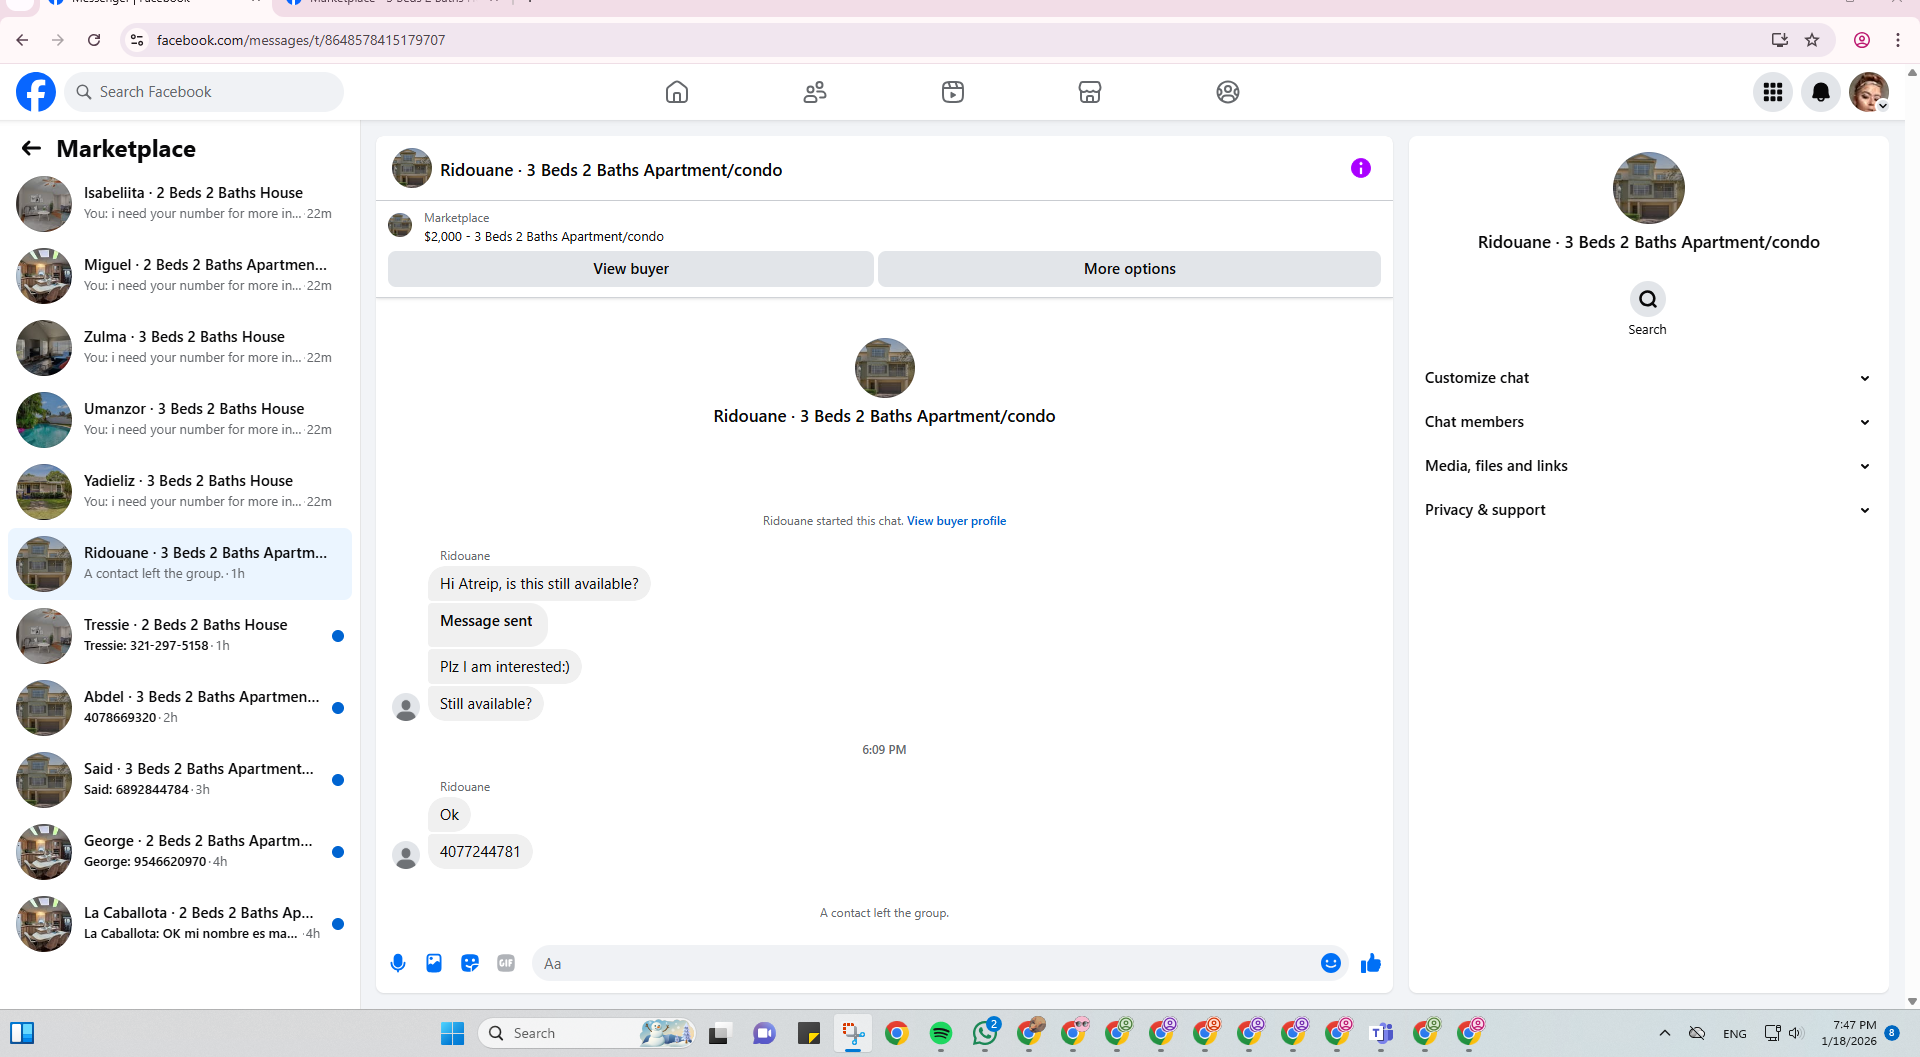Open the GIF picker
This screenshot has height=1057, width=1920.
pos(506,963)
